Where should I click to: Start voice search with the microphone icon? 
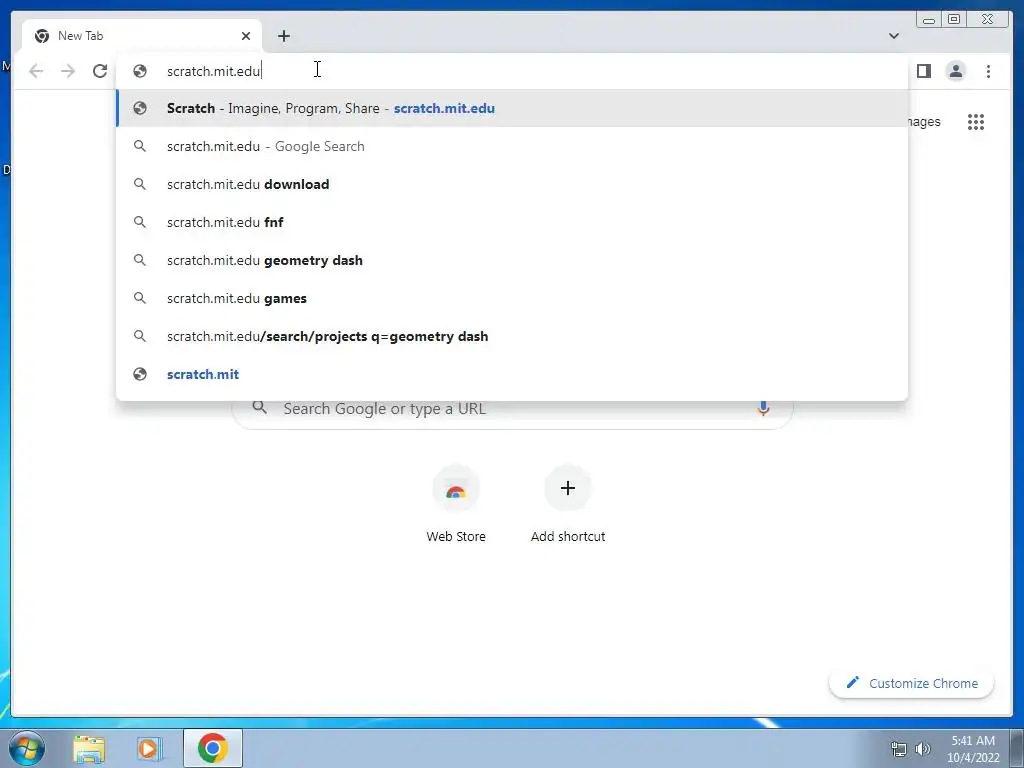pyautogui.click(x=763, y=409)
